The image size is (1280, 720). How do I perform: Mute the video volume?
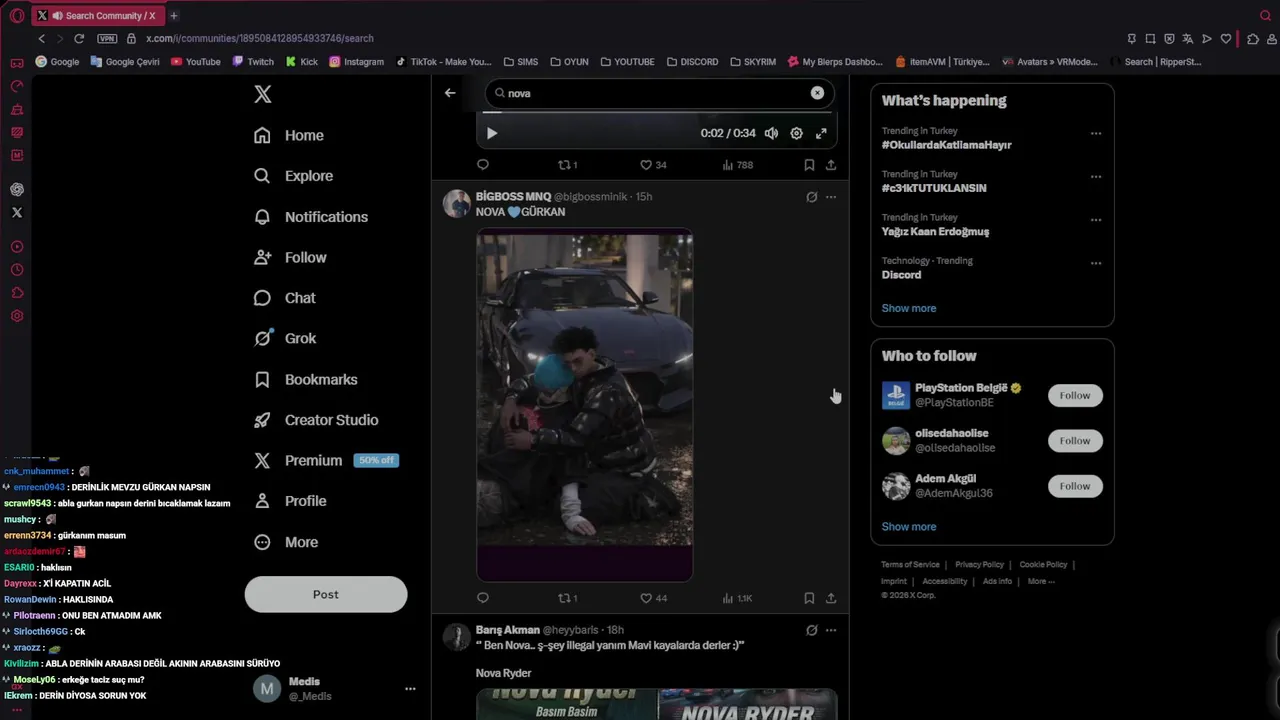[771, 133]
